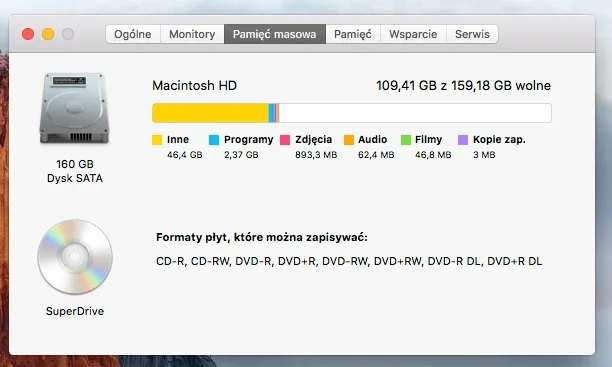Viewport: 612px width, 367px height.
Task: Click the green Filmy legend swatch
Action: click(406, 140)
